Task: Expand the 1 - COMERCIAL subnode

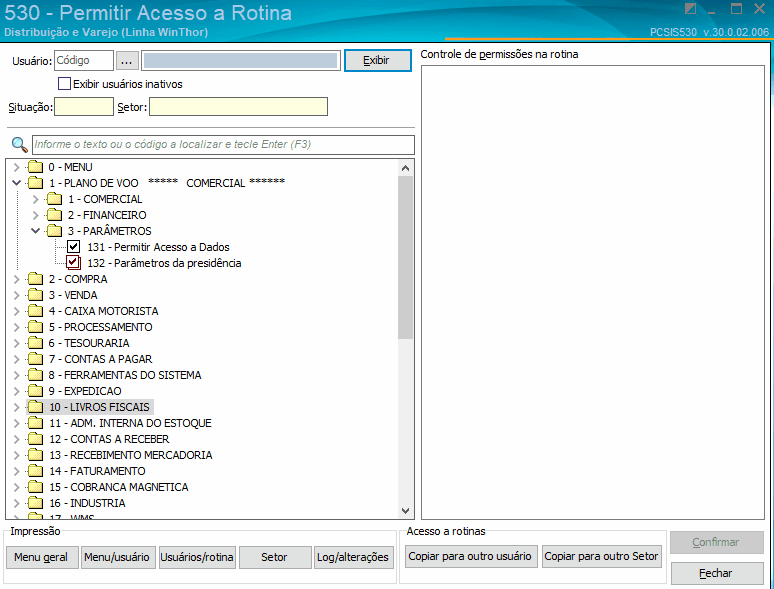Action: (35, 199)
